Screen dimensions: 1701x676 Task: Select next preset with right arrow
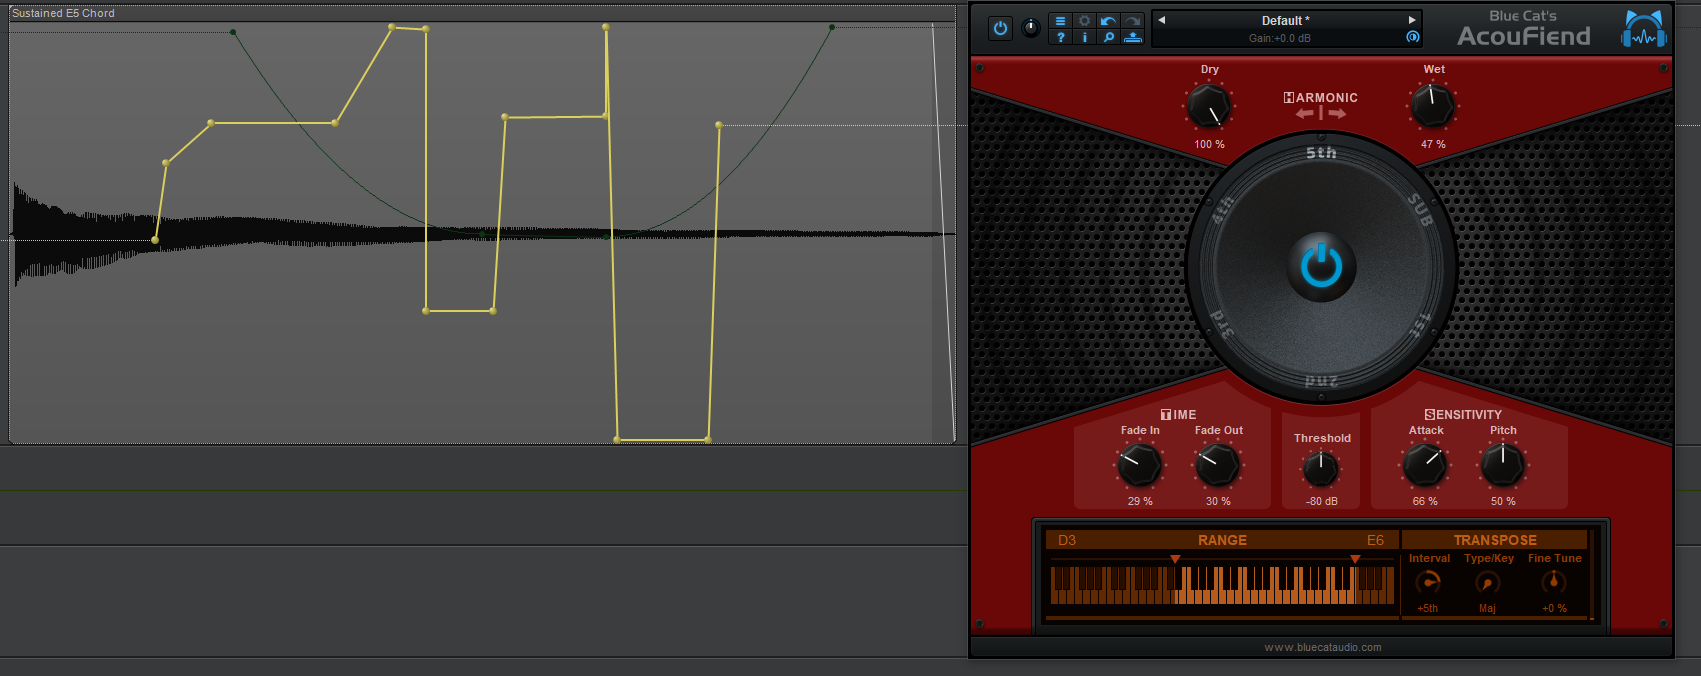coord(1412,20)
